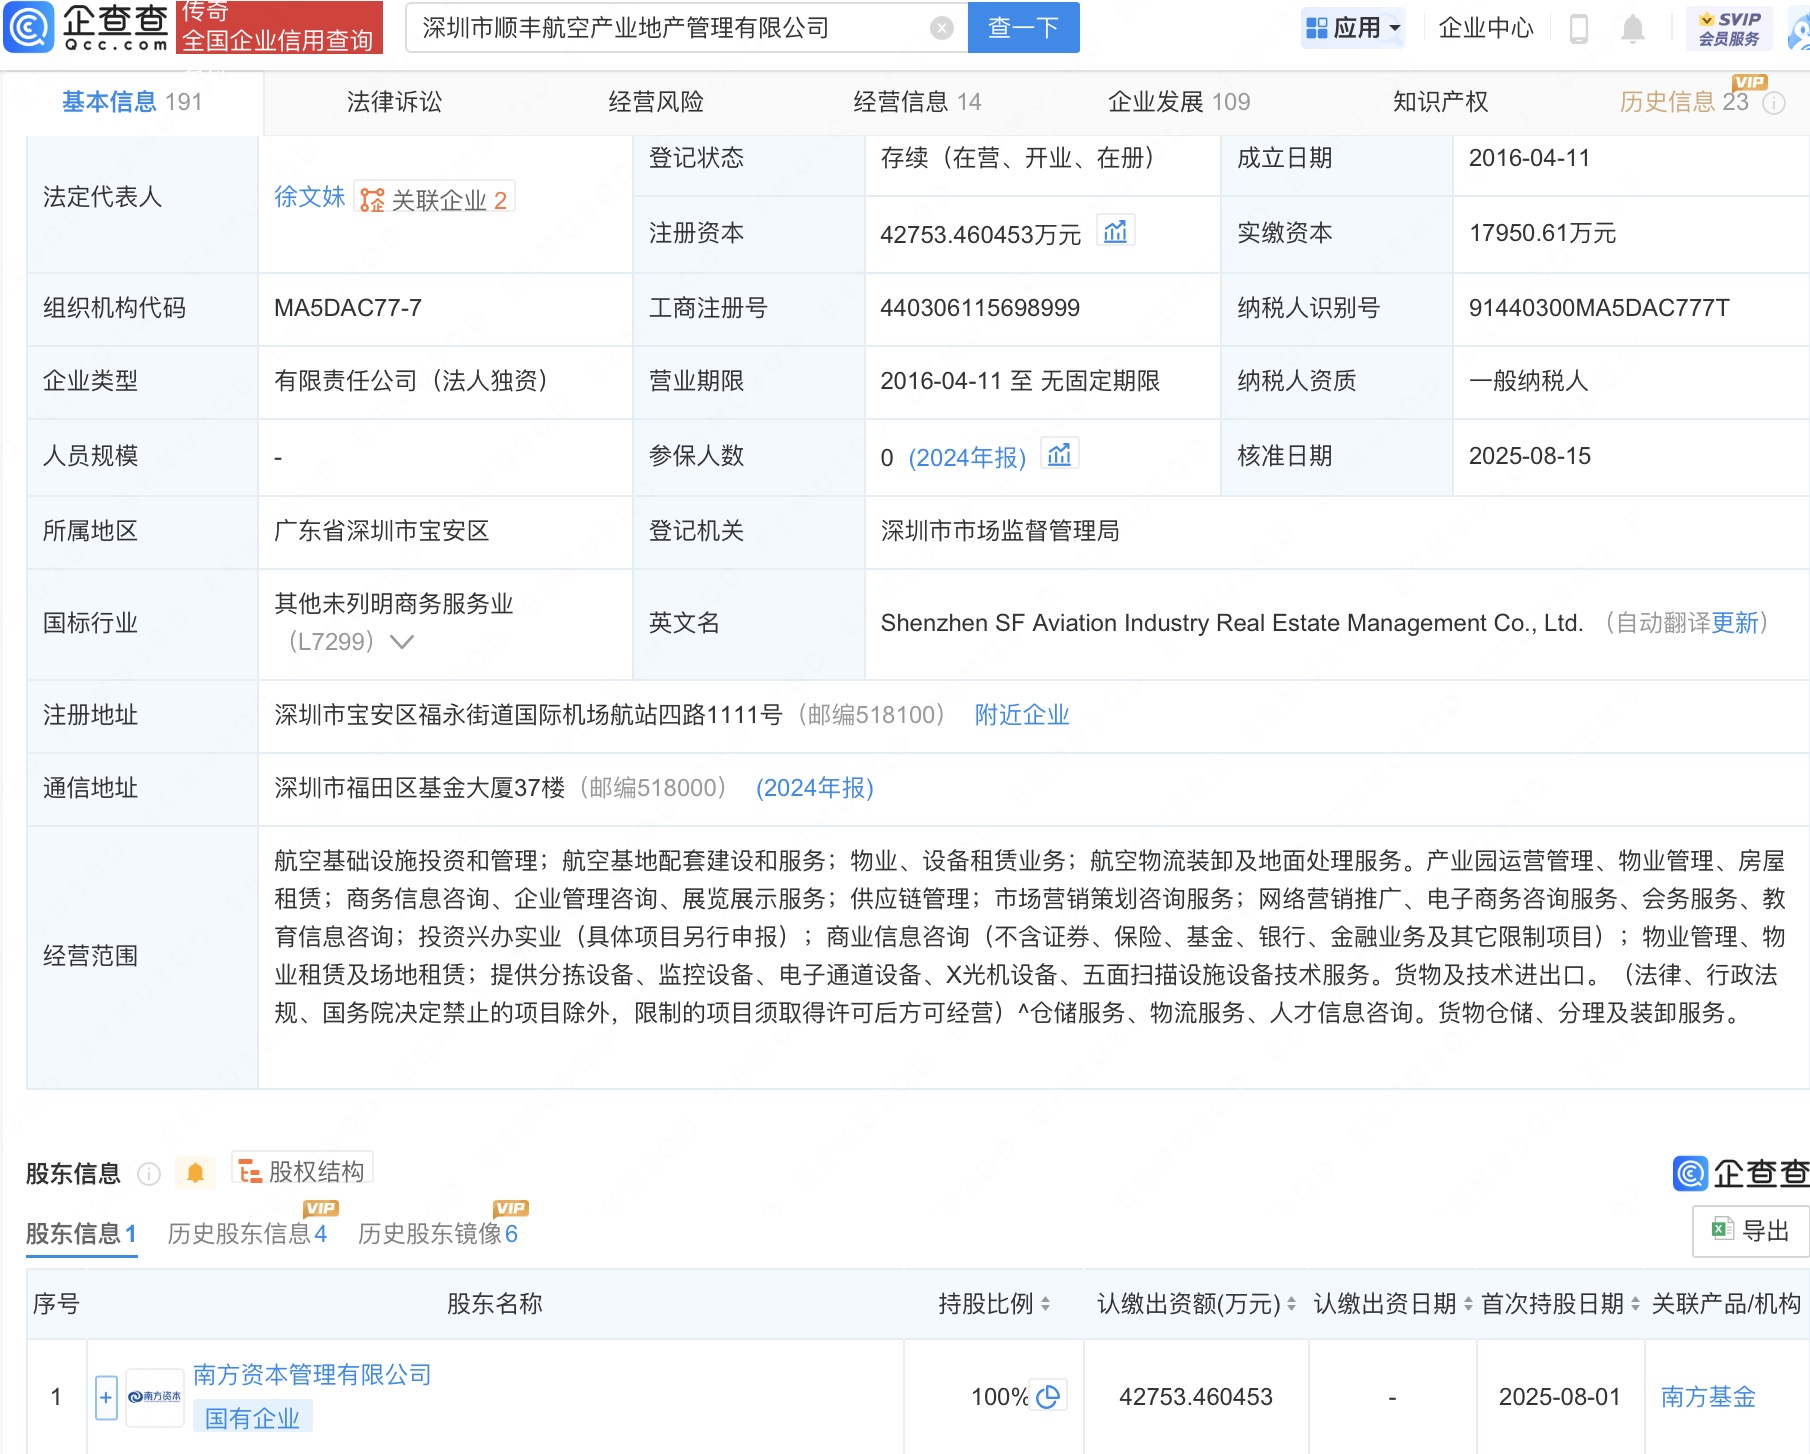This screenshot has width=1810, height=1454.
Task: Switch to 法律诉讼 tab
Action: [x=395, y=102]
